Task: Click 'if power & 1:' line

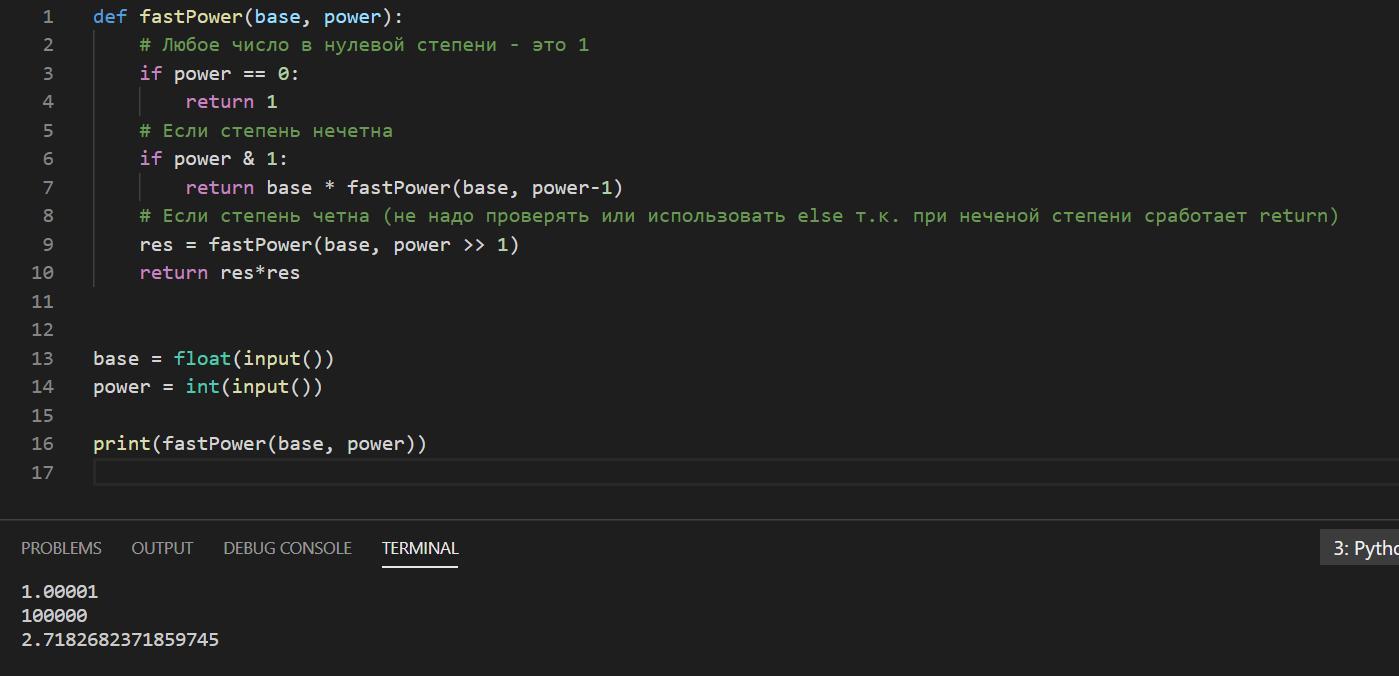Action: pos(213,159)
